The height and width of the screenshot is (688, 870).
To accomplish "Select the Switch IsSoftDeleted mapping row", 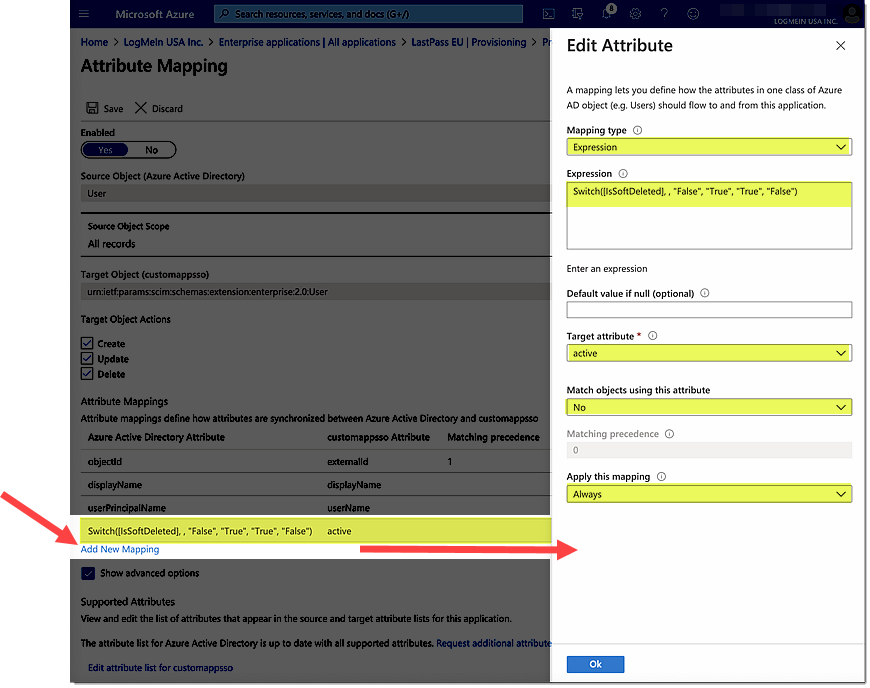I will (x=316, y=531).
